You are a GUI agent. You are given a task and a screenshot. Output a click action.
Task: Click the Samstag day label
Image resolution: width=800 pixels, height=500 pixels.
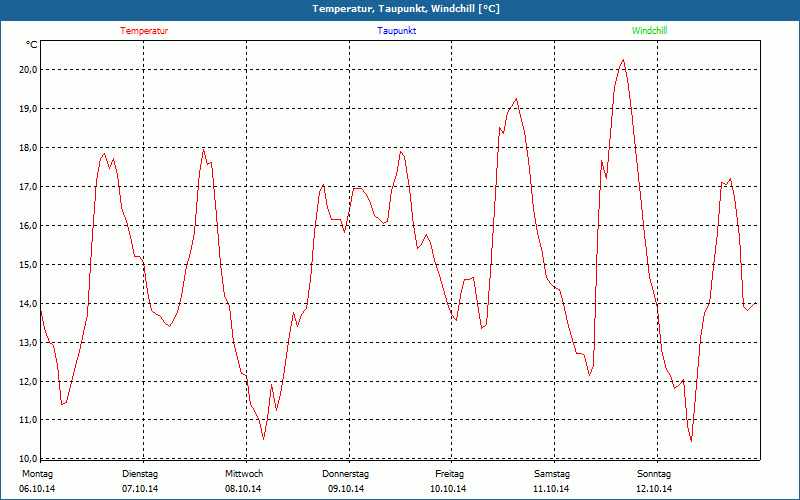click(x=552, y=474)
